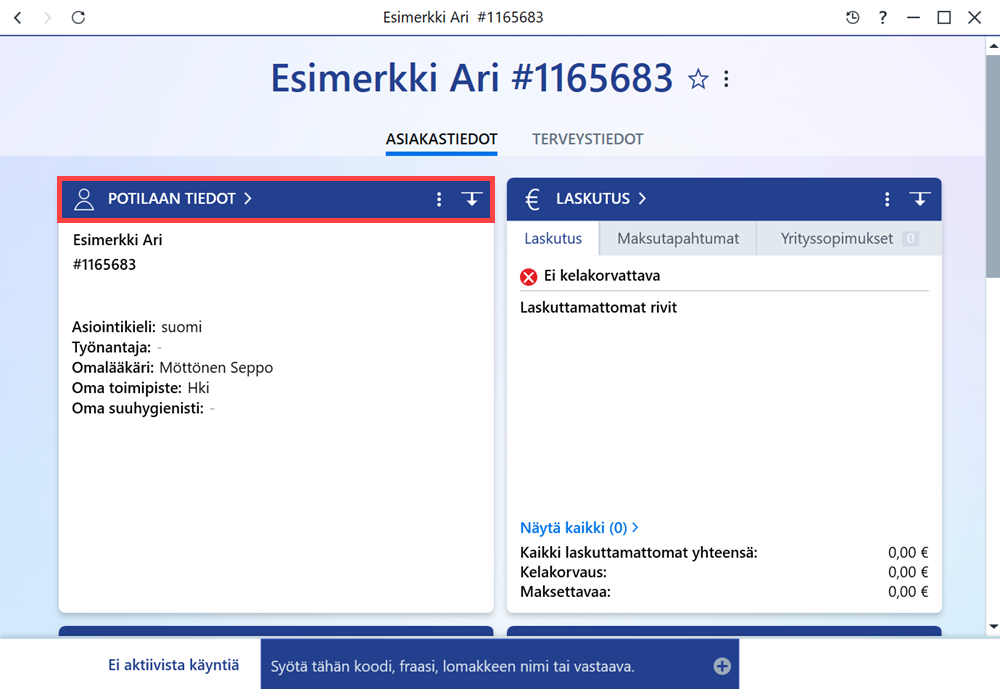Click the Oma suuhygienisti label
Screen dimensions: 1000x689
click(138, 408)
